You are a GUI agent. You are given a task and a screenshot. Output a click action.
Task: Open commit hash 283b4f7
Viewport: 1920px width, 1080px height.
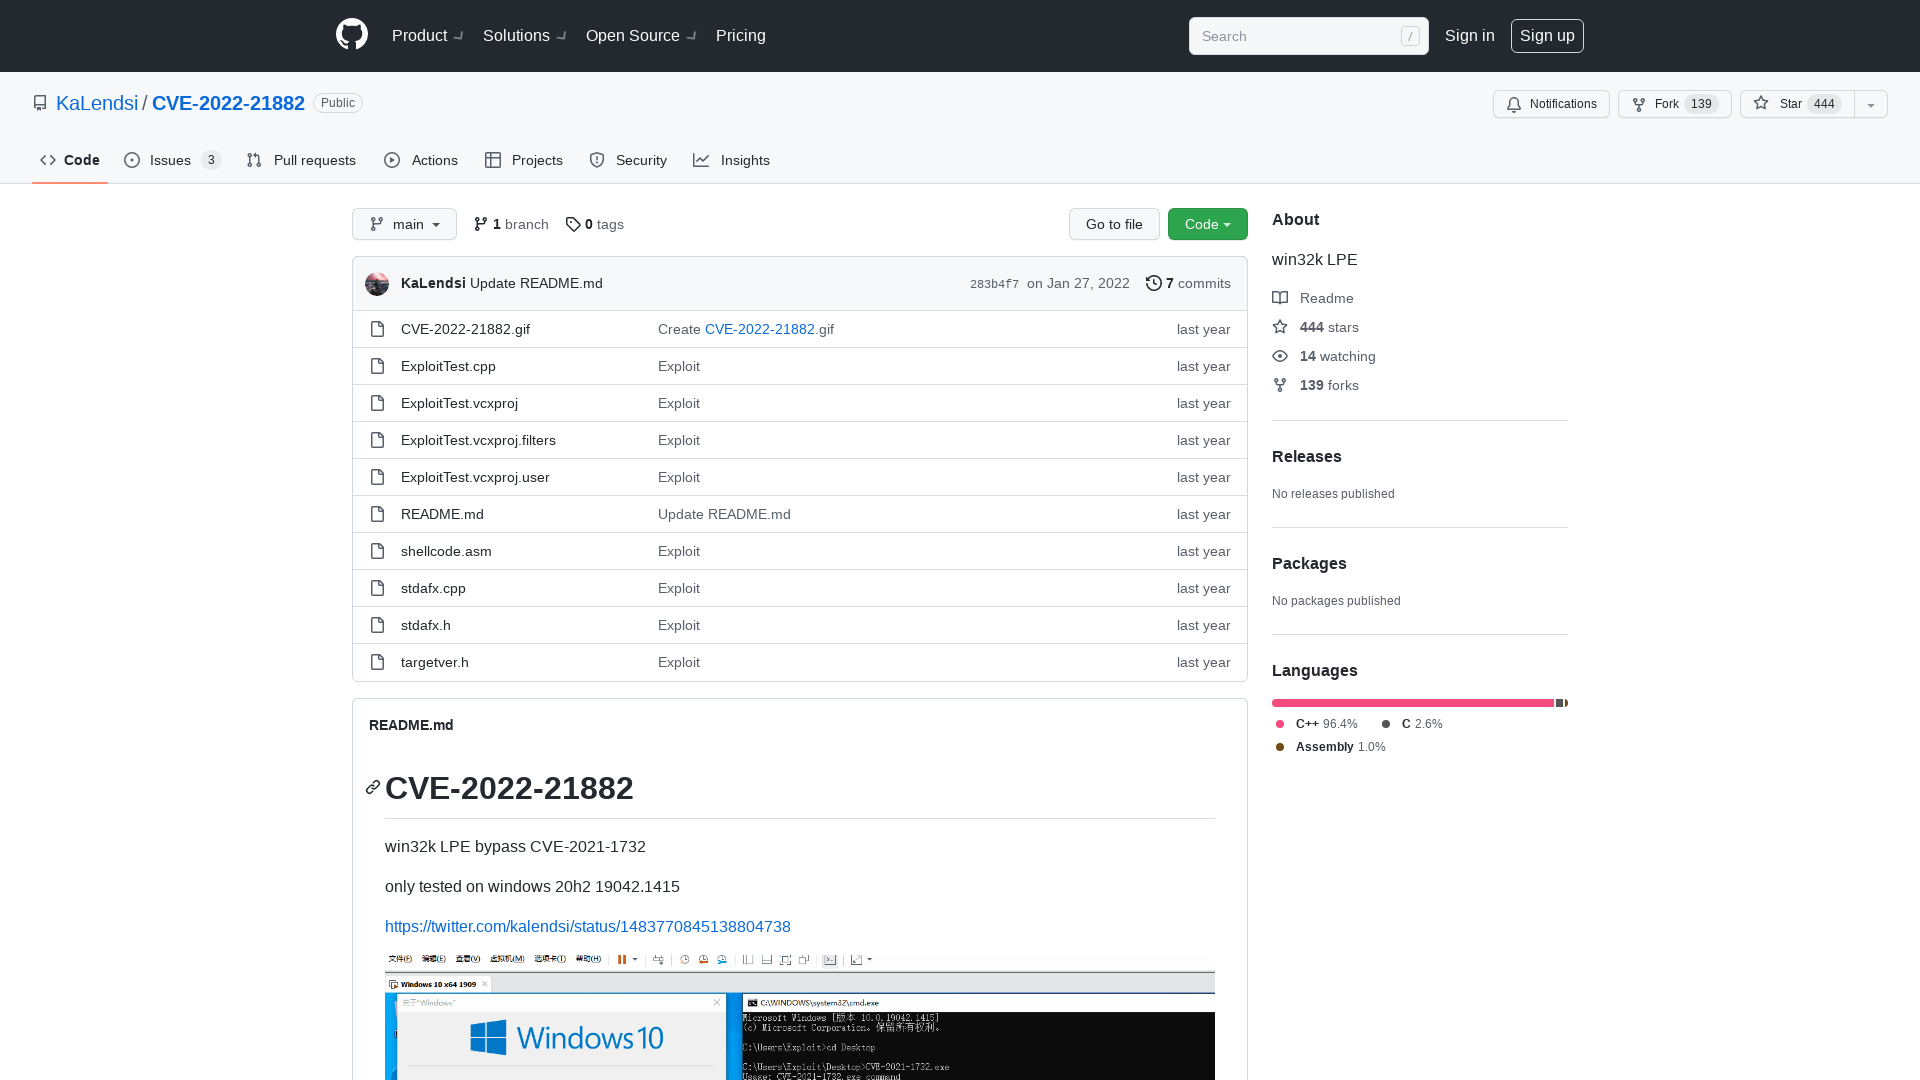[x=994, y=284]
